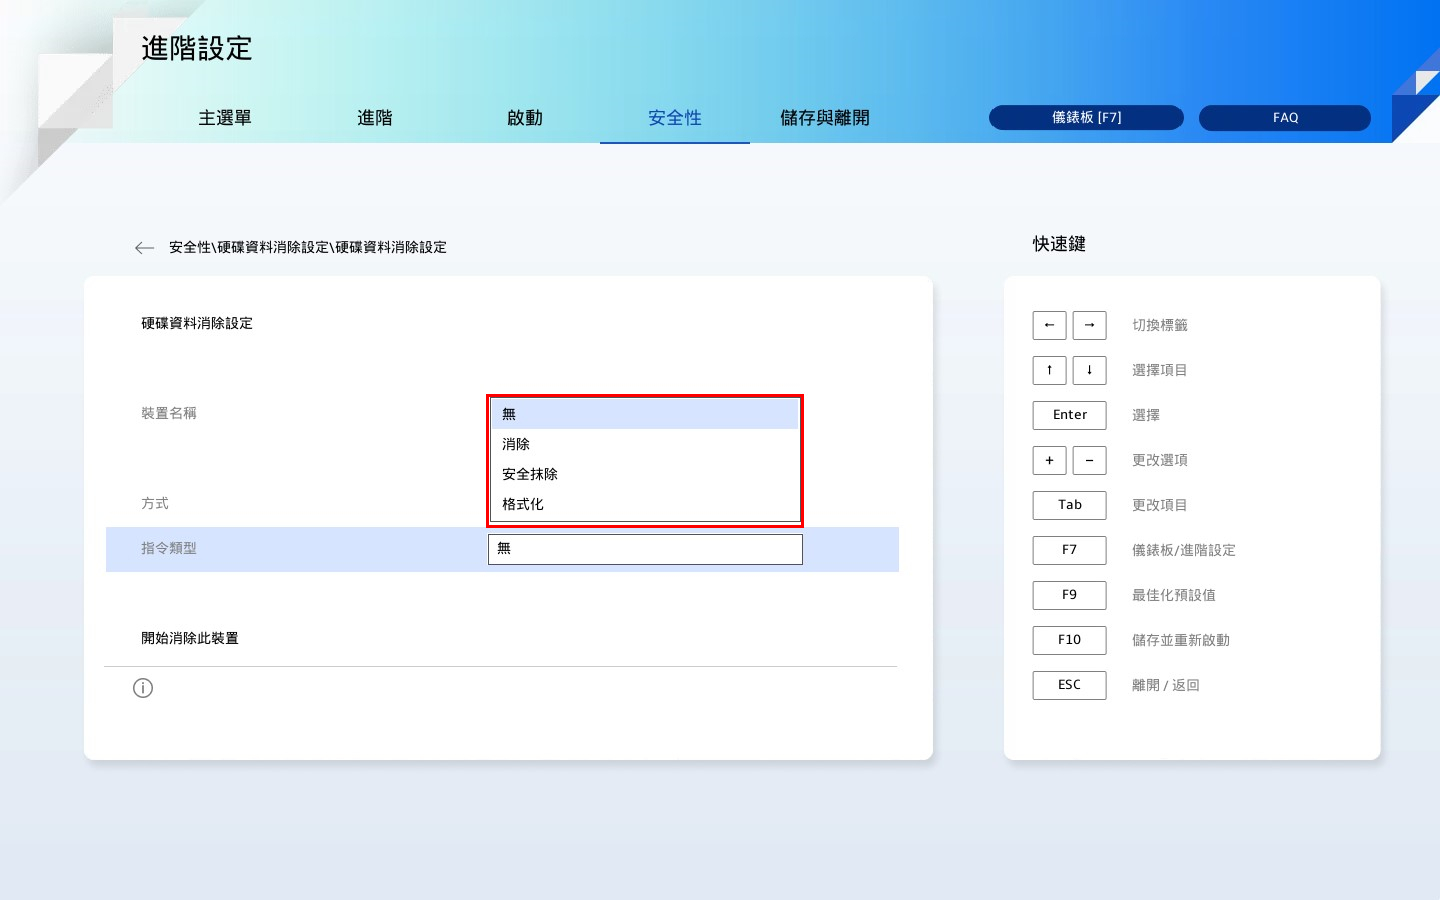The width and height of the screenshot is (1440, 900).
Task: Select 安全抹除 in the dropdown
Action: coord(644,474)
